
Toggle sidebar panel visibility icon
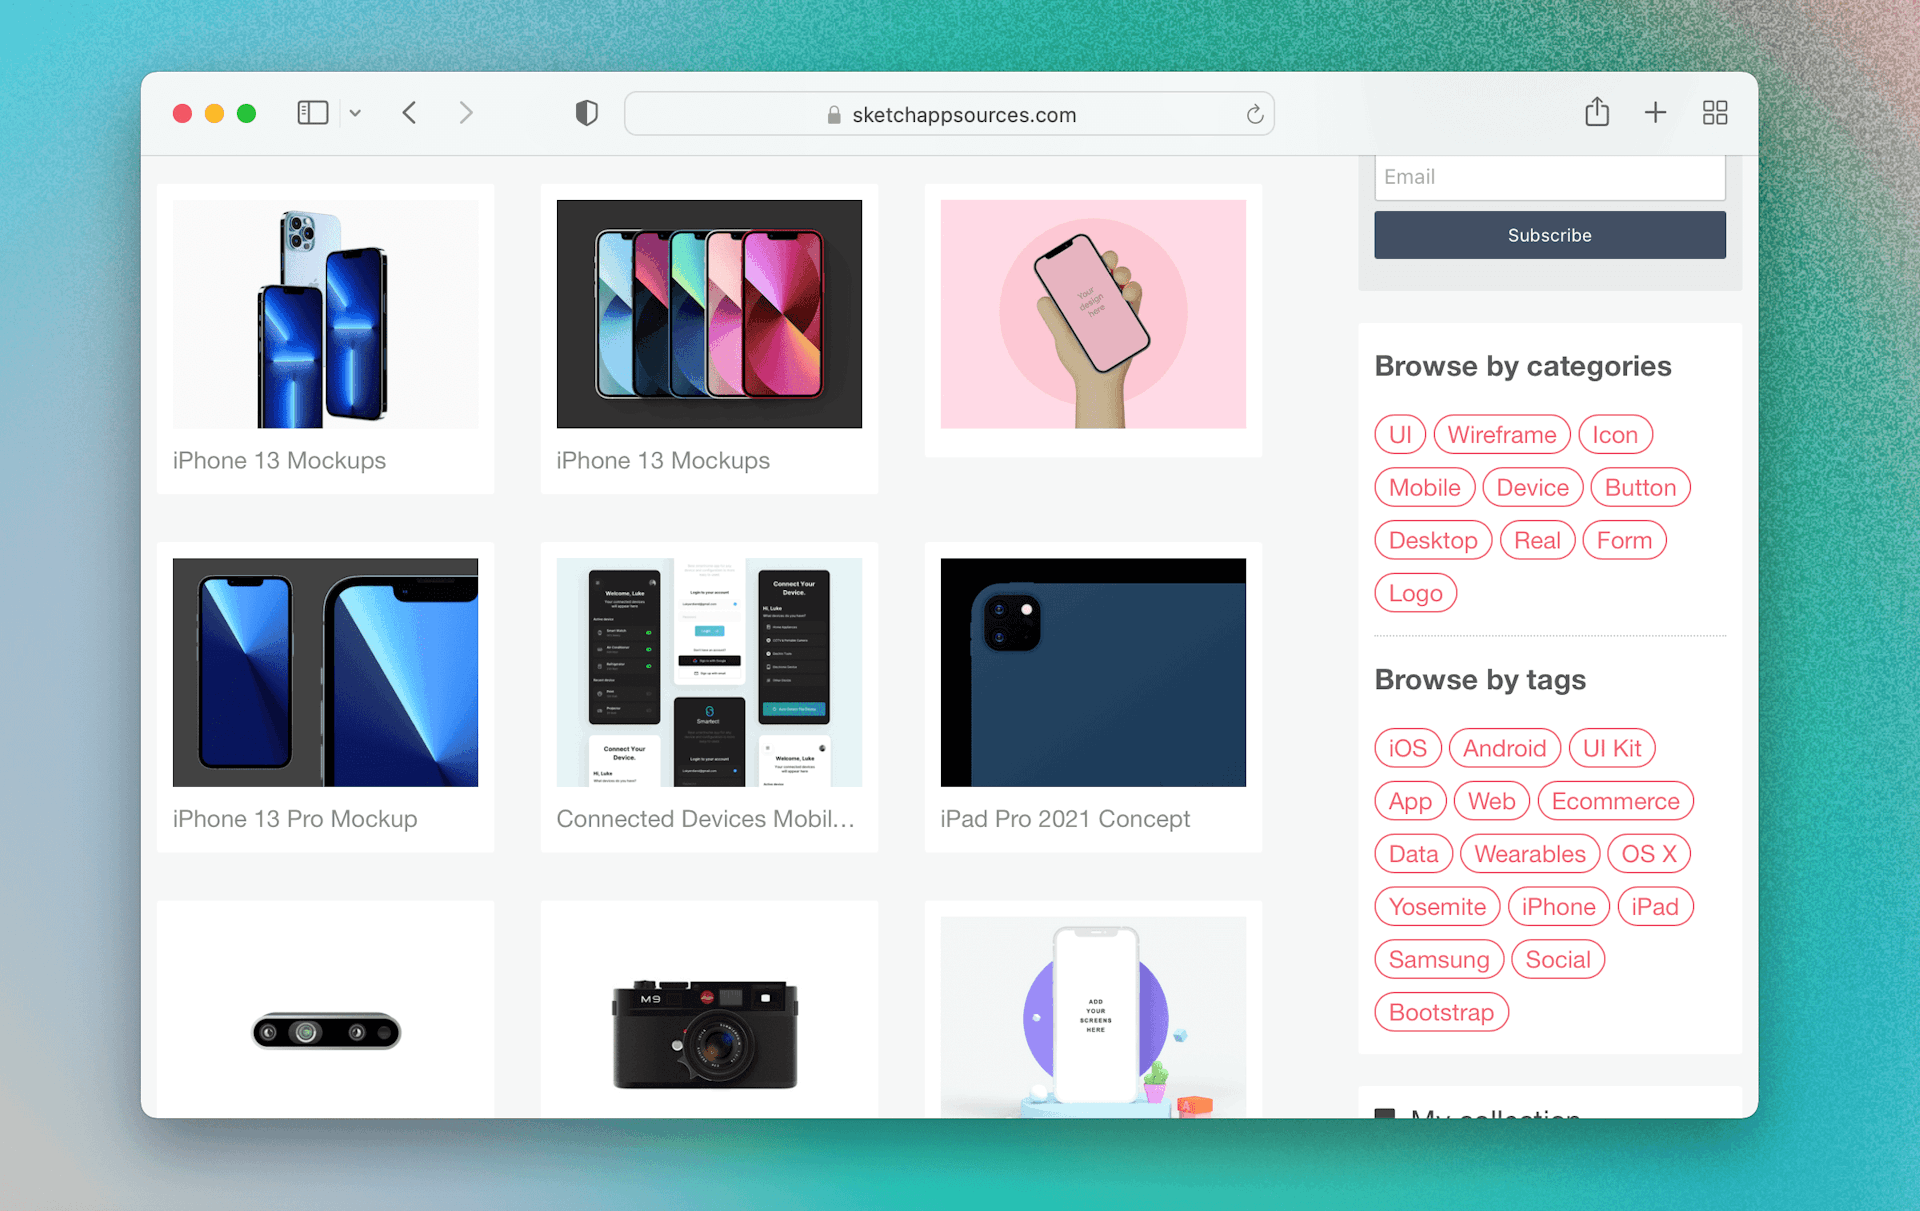point(311,113)
